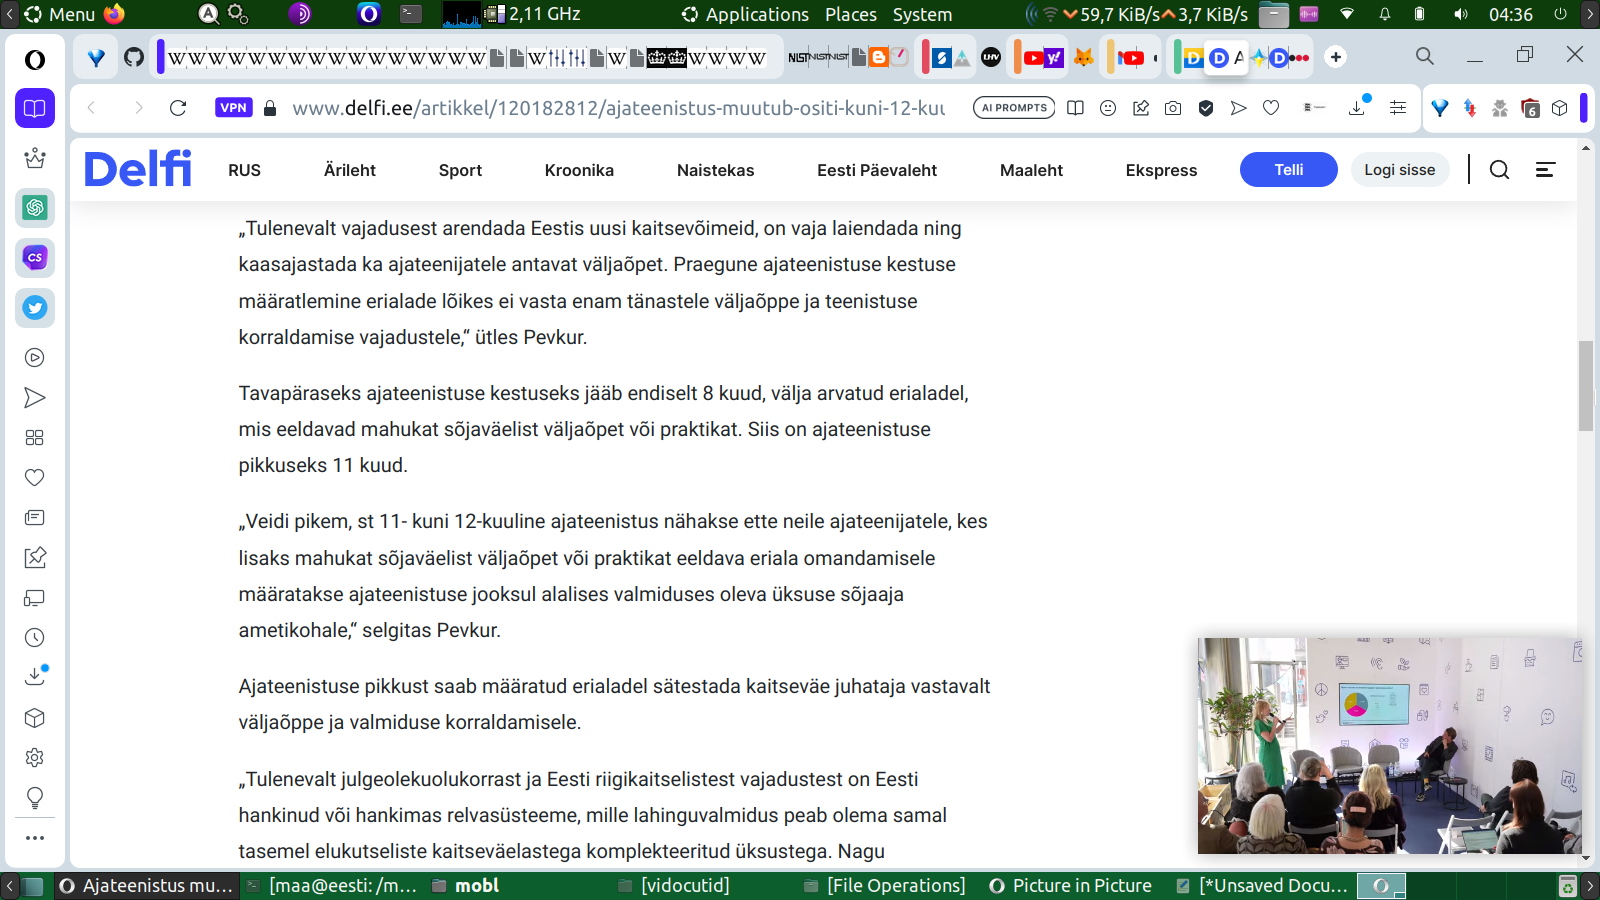
Task: Click the Telli subscribe button
Action: (1289, 170)
